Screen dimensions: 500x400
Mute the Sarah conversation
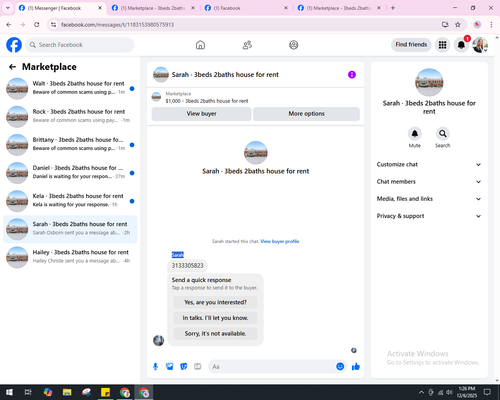click(x=415, y=134)
